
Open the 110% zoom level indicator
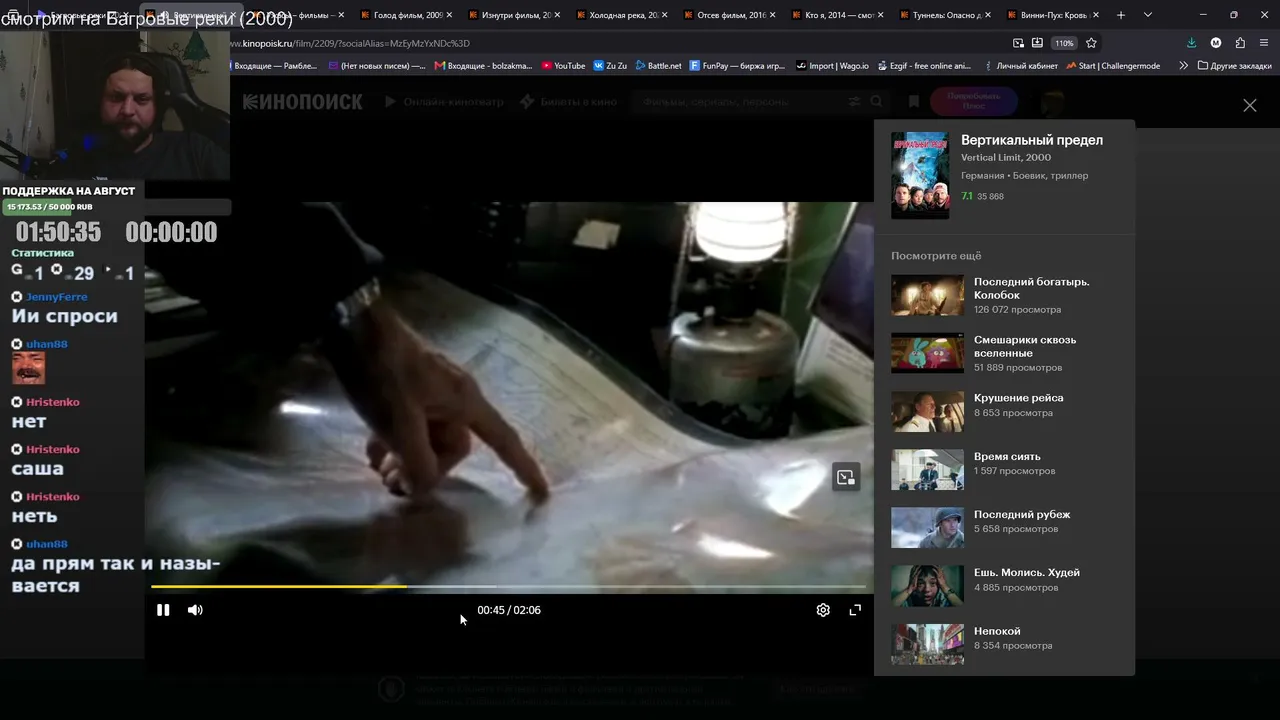1064,43
